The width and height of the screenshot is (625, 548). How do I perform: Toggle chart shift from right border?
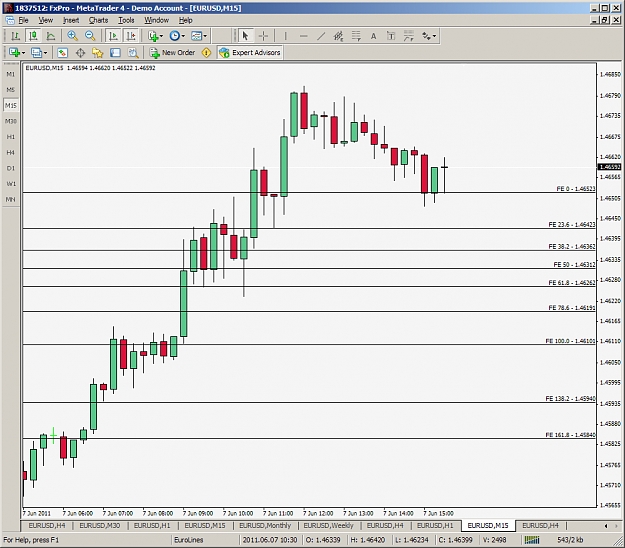pos(131,36)
